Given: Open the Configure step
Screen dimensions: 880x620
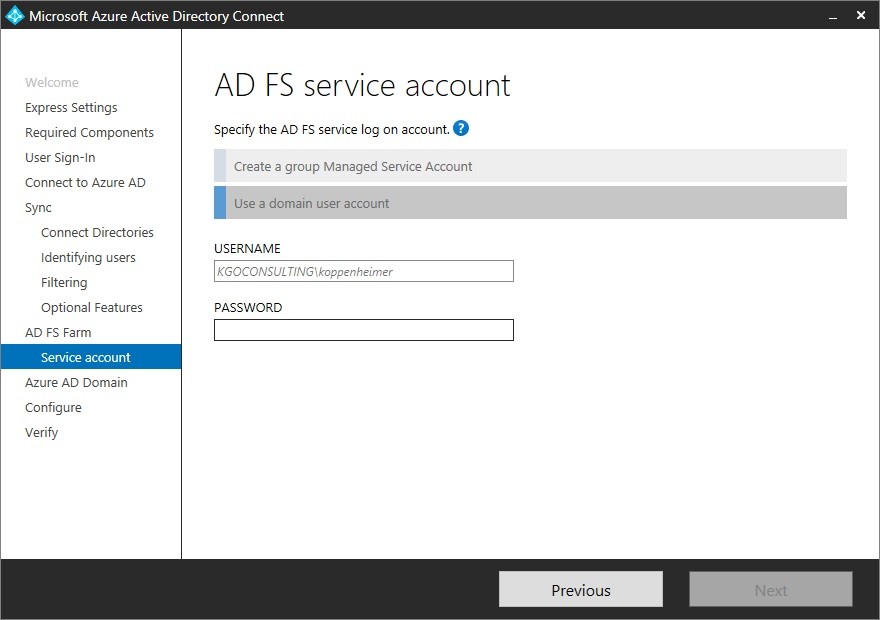Looking at the screenshot, I should [53, 407].
